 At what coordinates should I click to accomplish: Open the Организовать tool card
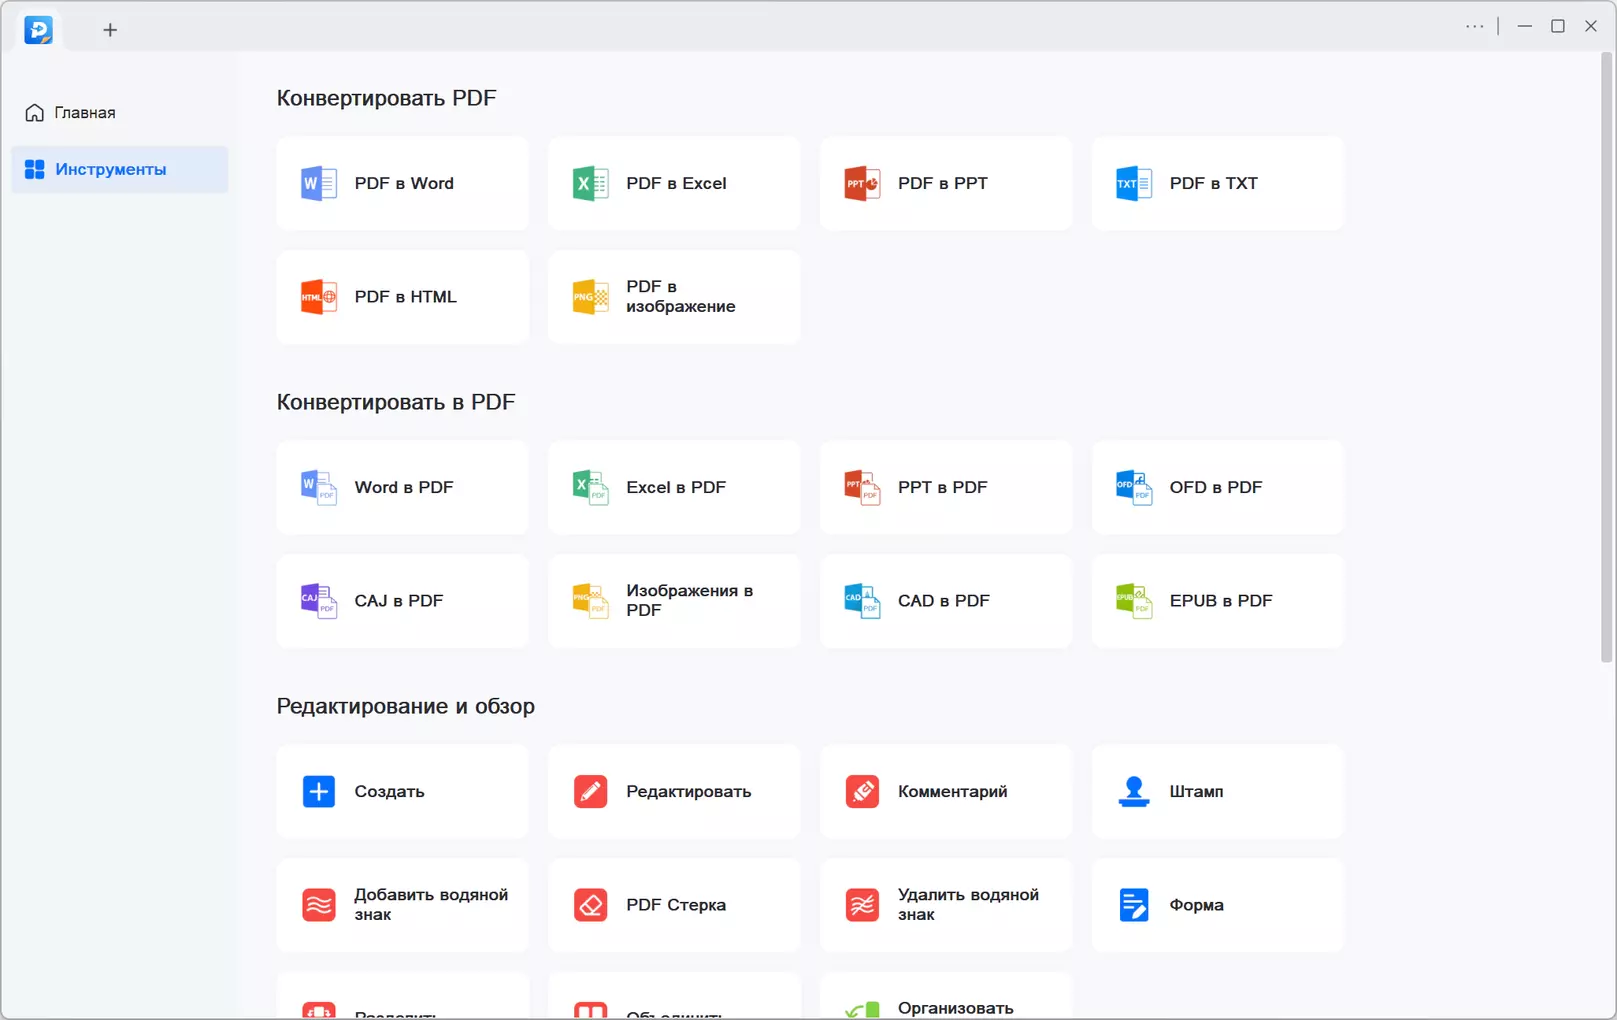pyautogui.click(x=945, y=996)
